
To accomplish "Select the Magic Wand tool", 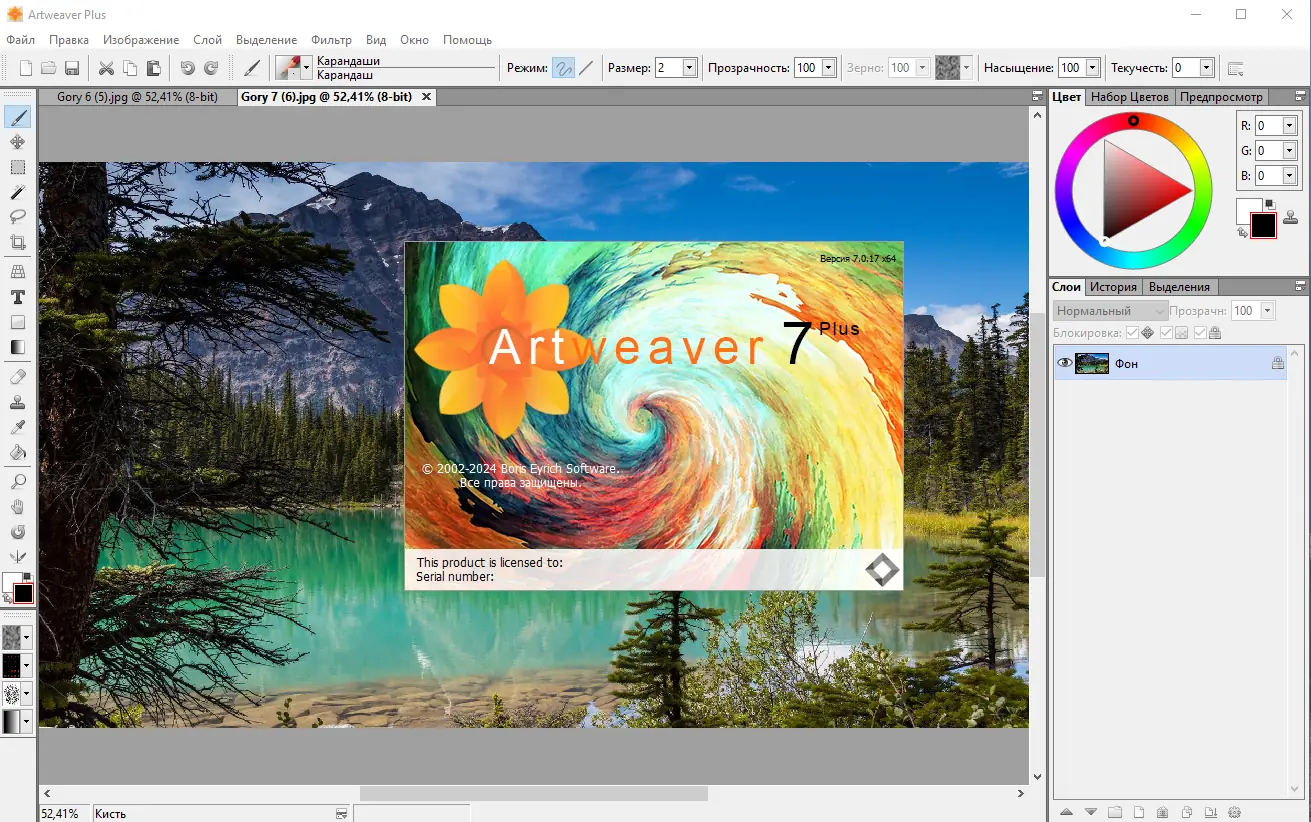I will tap(18, 192).
